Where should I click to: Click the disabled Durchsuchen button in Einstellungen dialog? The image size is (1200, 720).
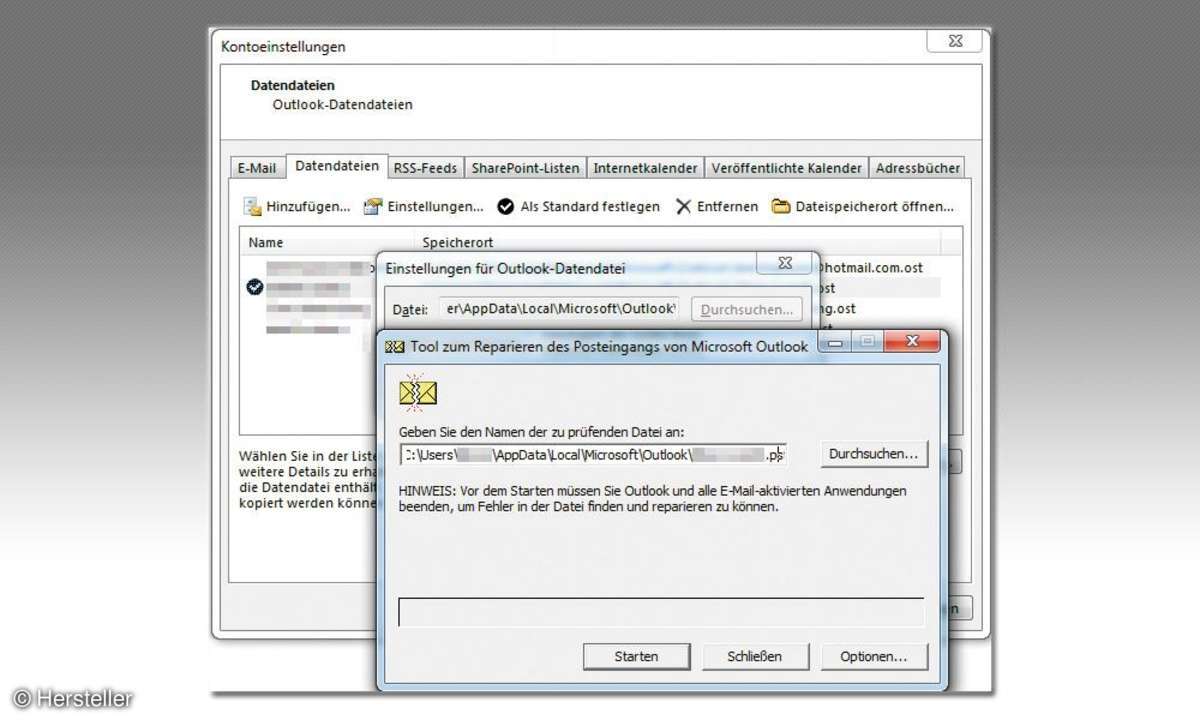tap(747, 309)
